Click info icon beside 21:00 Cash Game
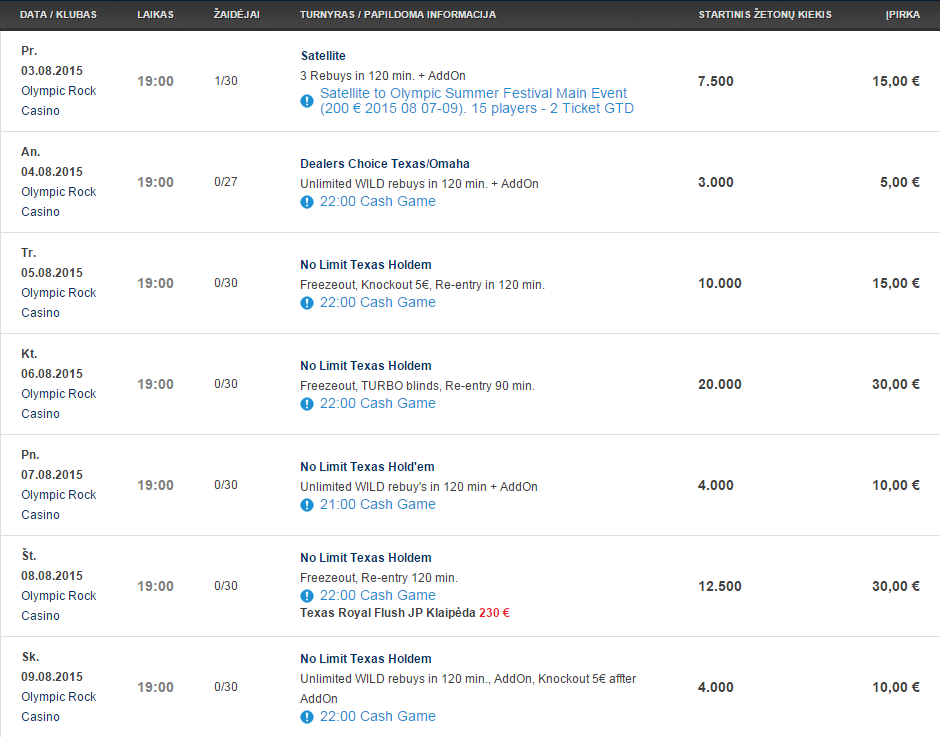 click(x=306, y=505)
